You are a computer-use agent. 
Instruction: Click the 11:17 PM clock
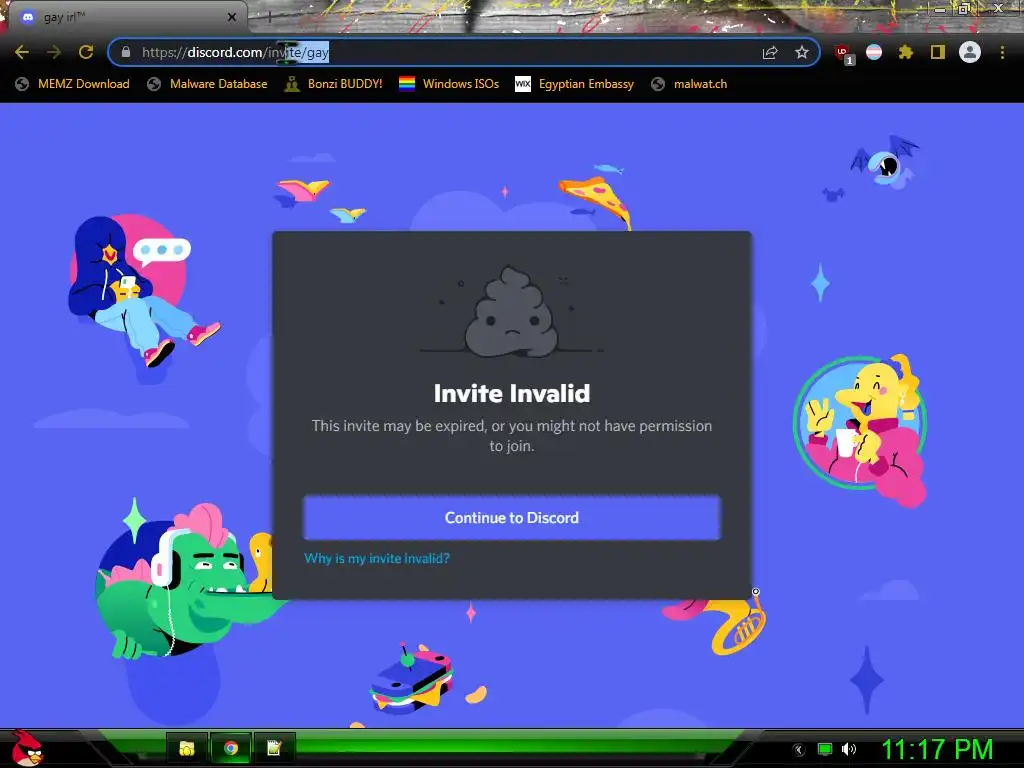coord(937,749)
